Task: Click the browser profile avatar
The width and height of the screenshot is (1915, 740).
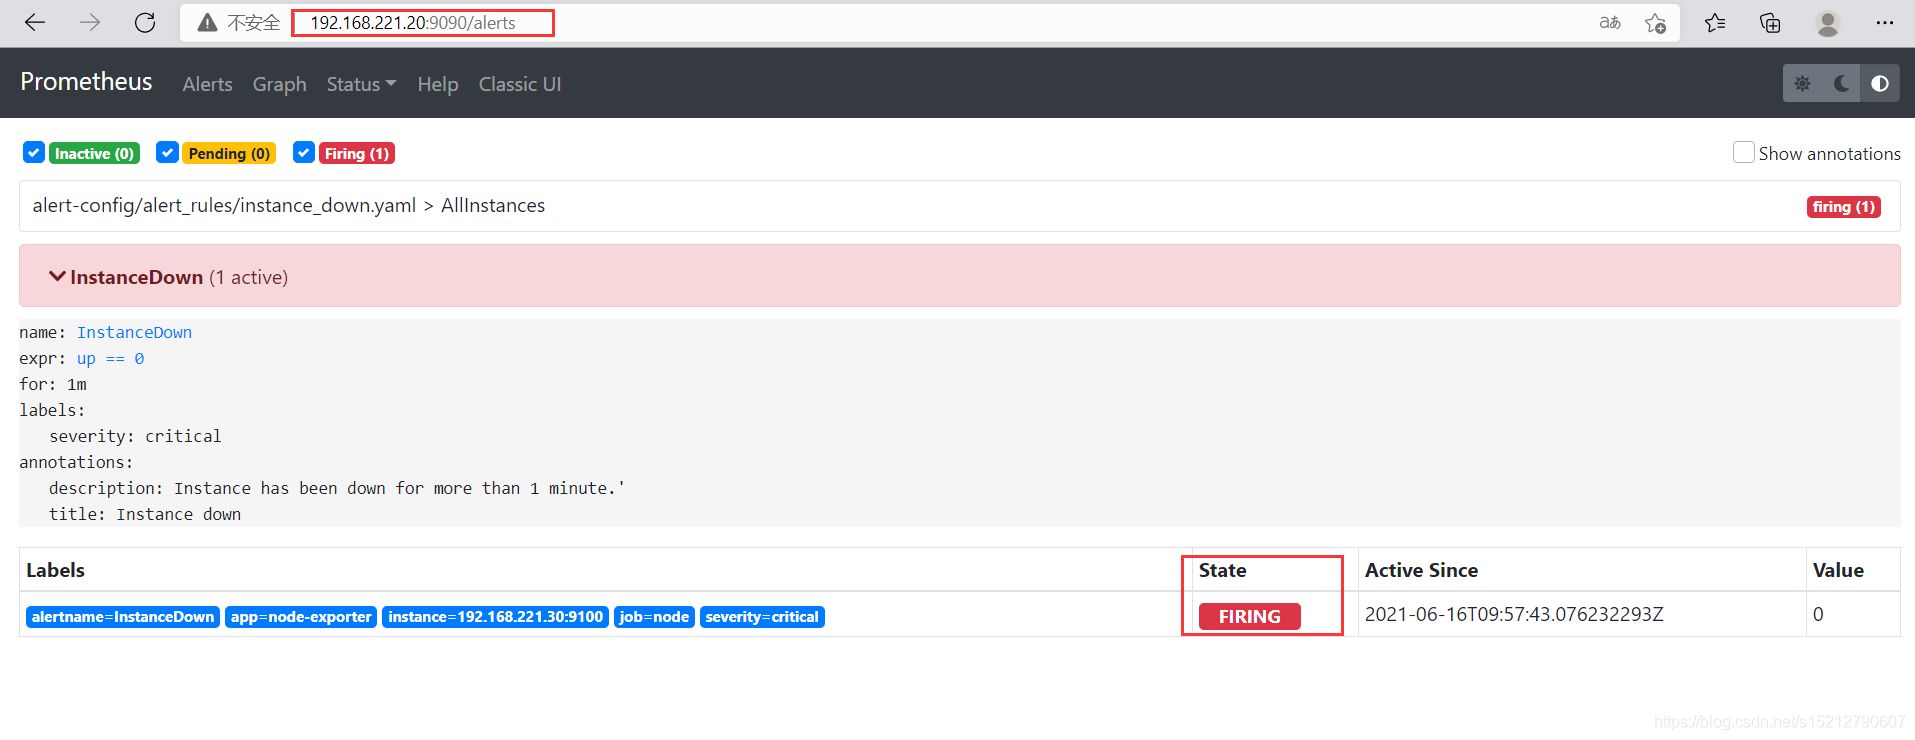Action: click(1828, 23)
